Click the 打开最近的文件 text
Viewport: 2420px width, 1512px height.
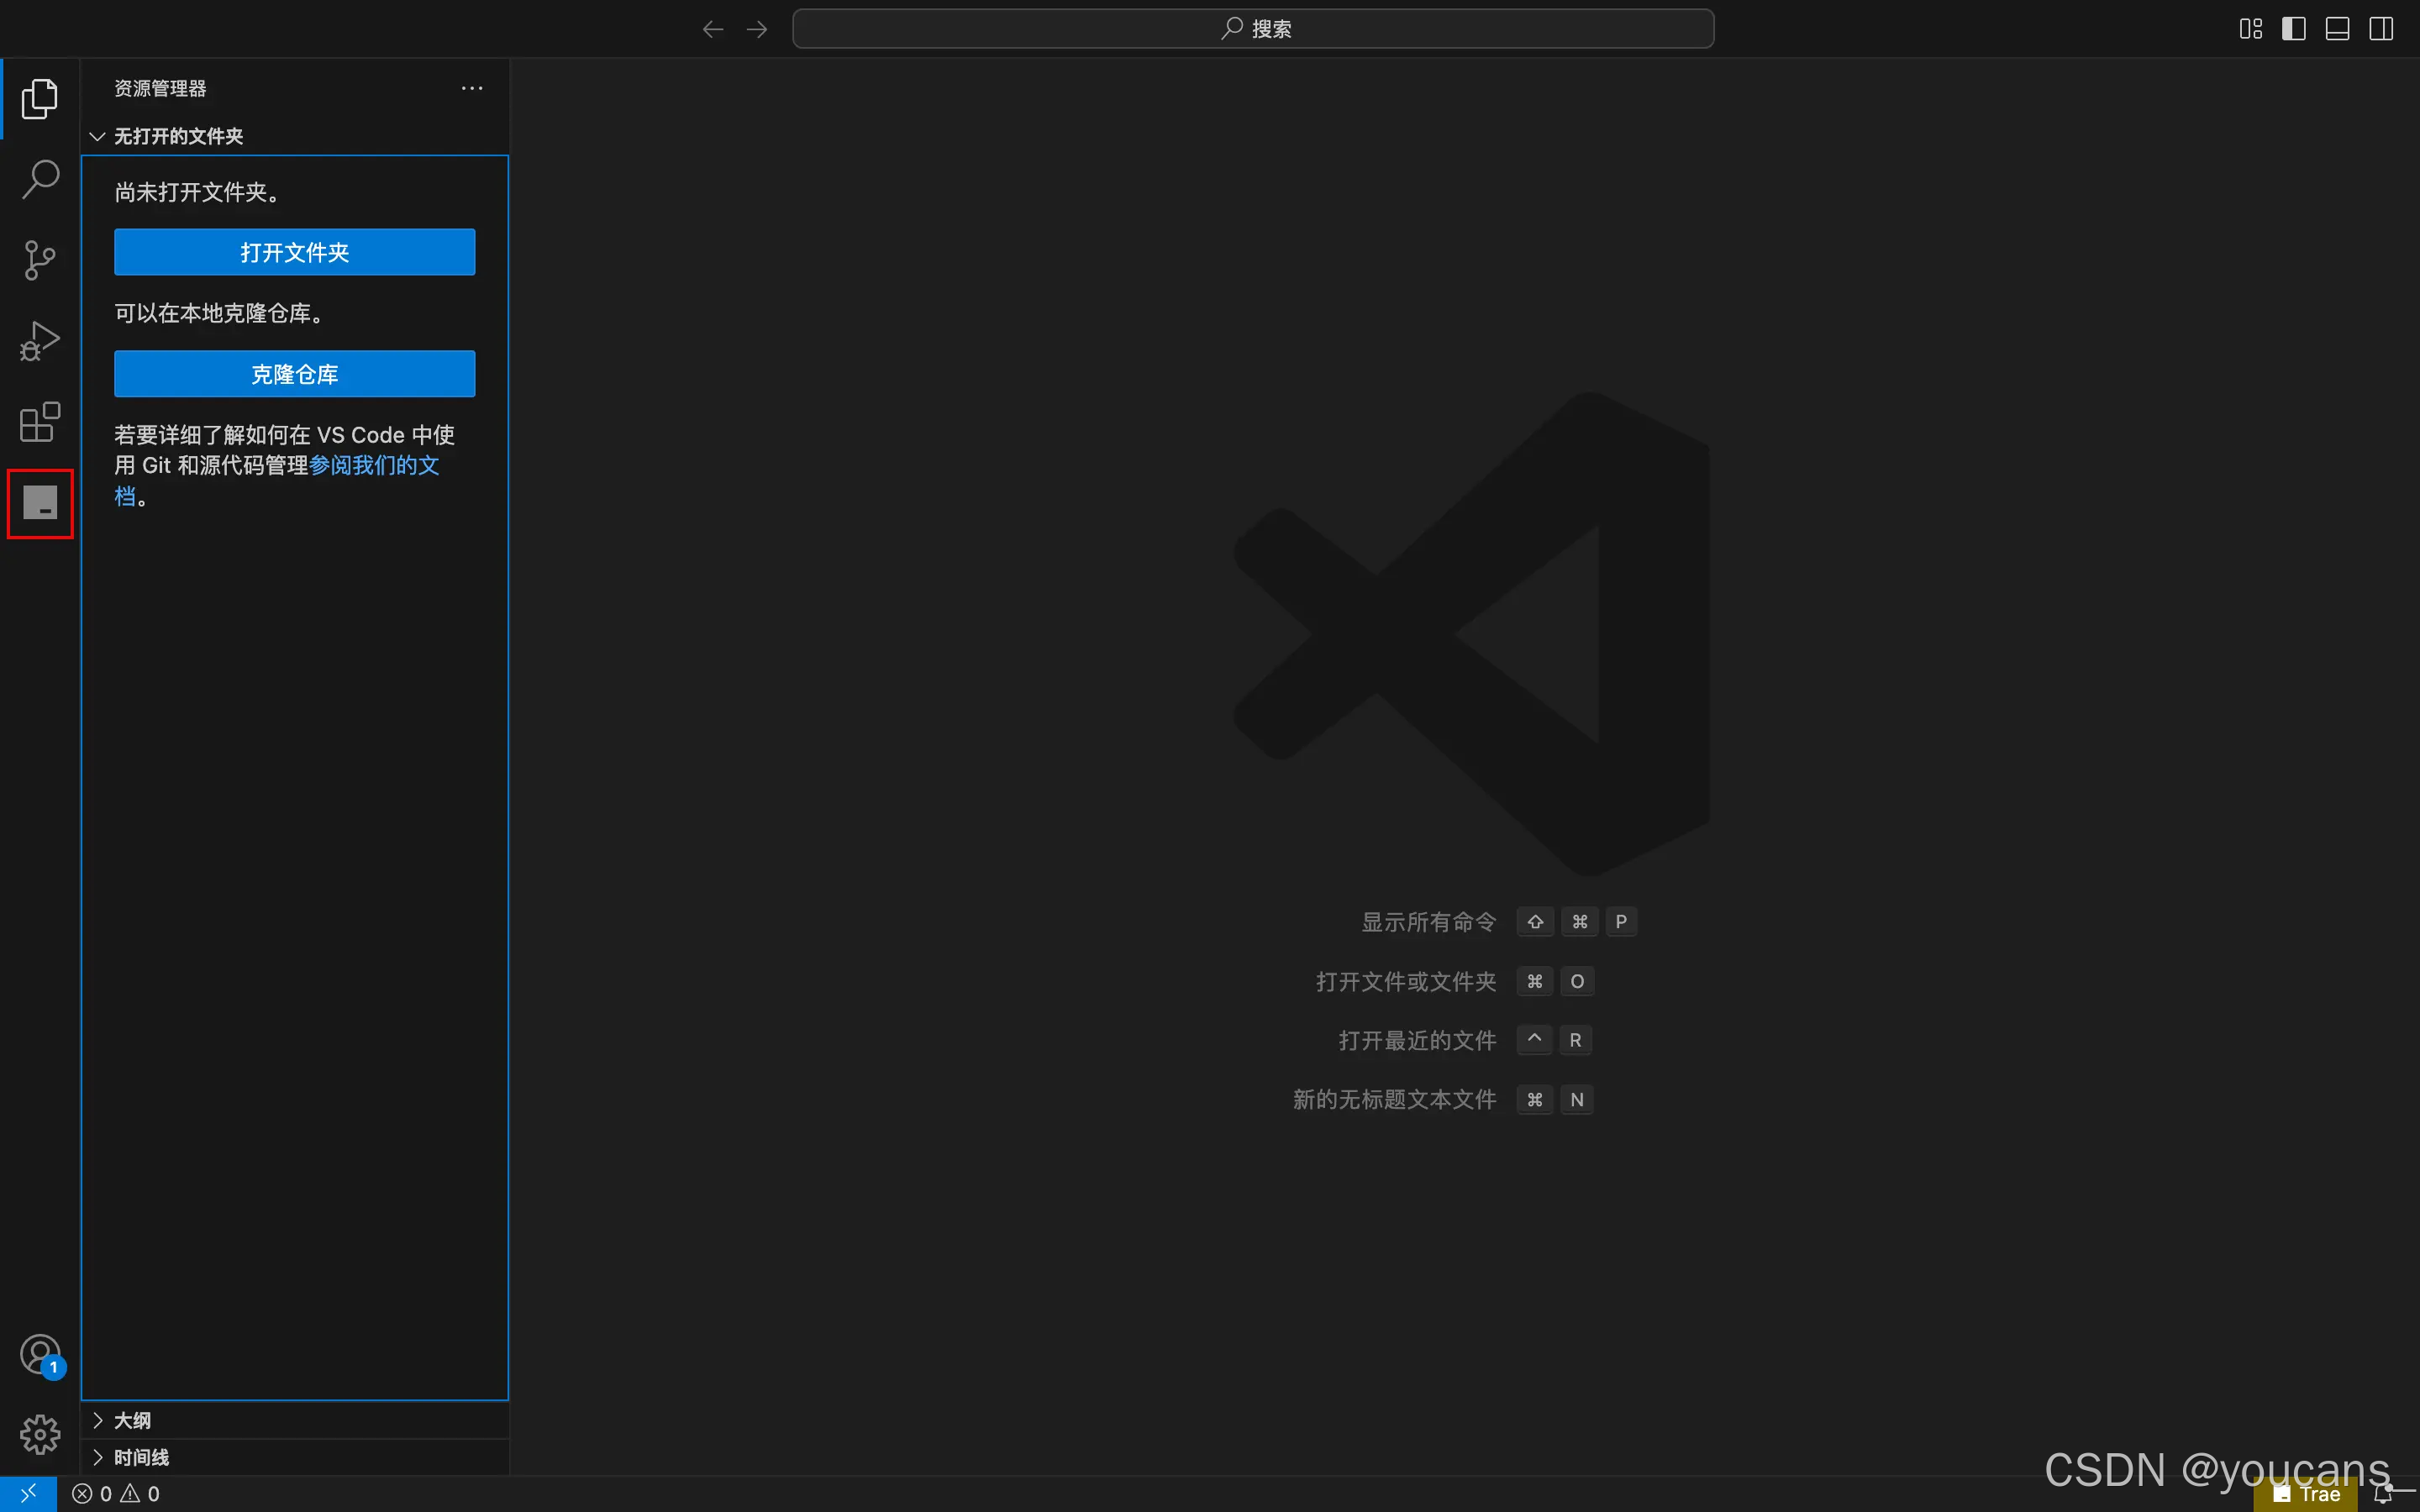click(1417, 1041)
